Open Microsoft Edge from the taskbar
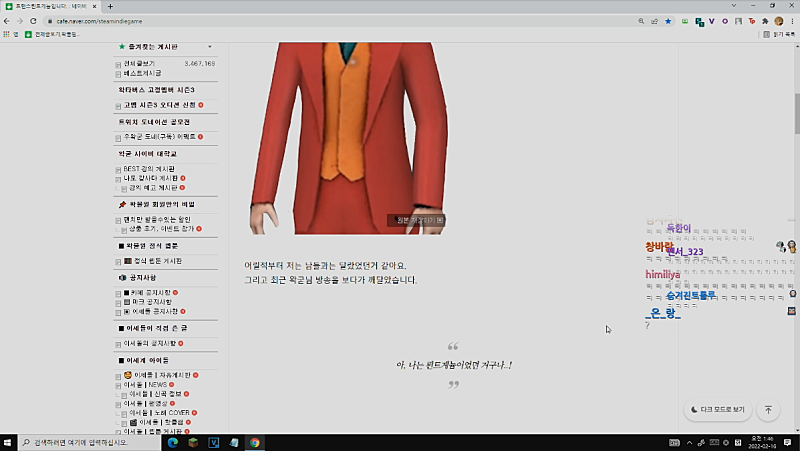Viewport: 800px width, 451px height. point(172,442)
